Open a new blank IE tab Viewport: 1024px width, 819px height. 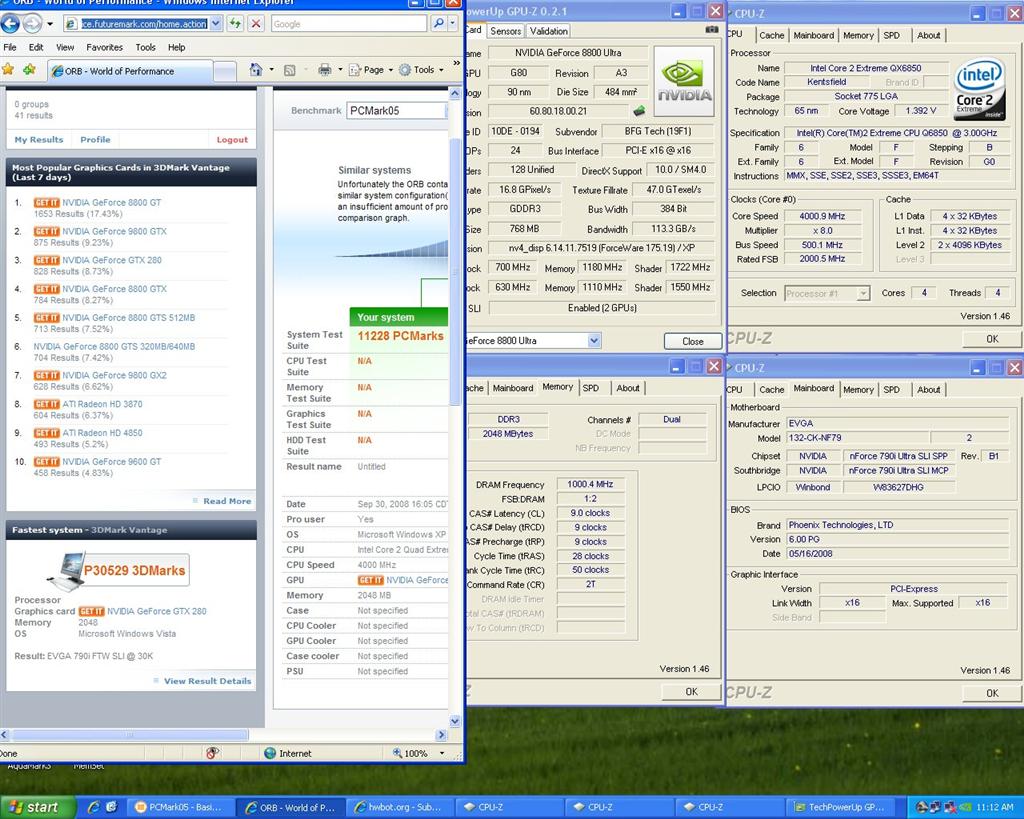coord(225,71)
